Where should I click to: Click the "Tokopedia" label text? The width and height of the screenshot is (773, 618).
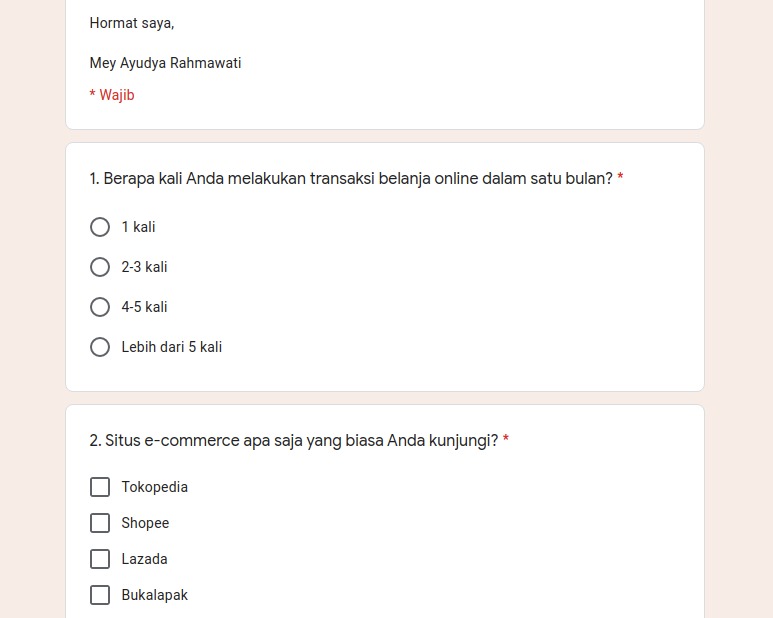point(155,487)
